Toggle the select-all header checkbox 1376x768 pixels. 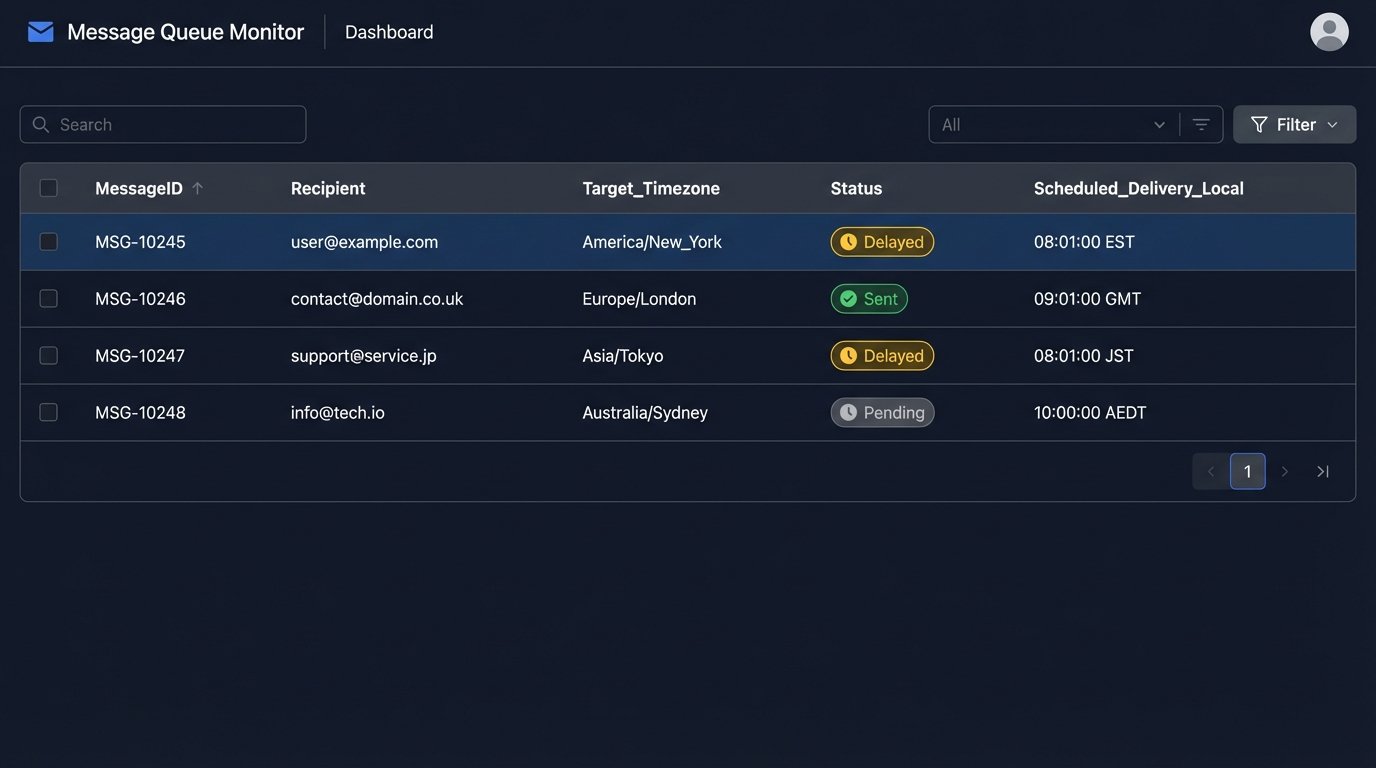48,188
